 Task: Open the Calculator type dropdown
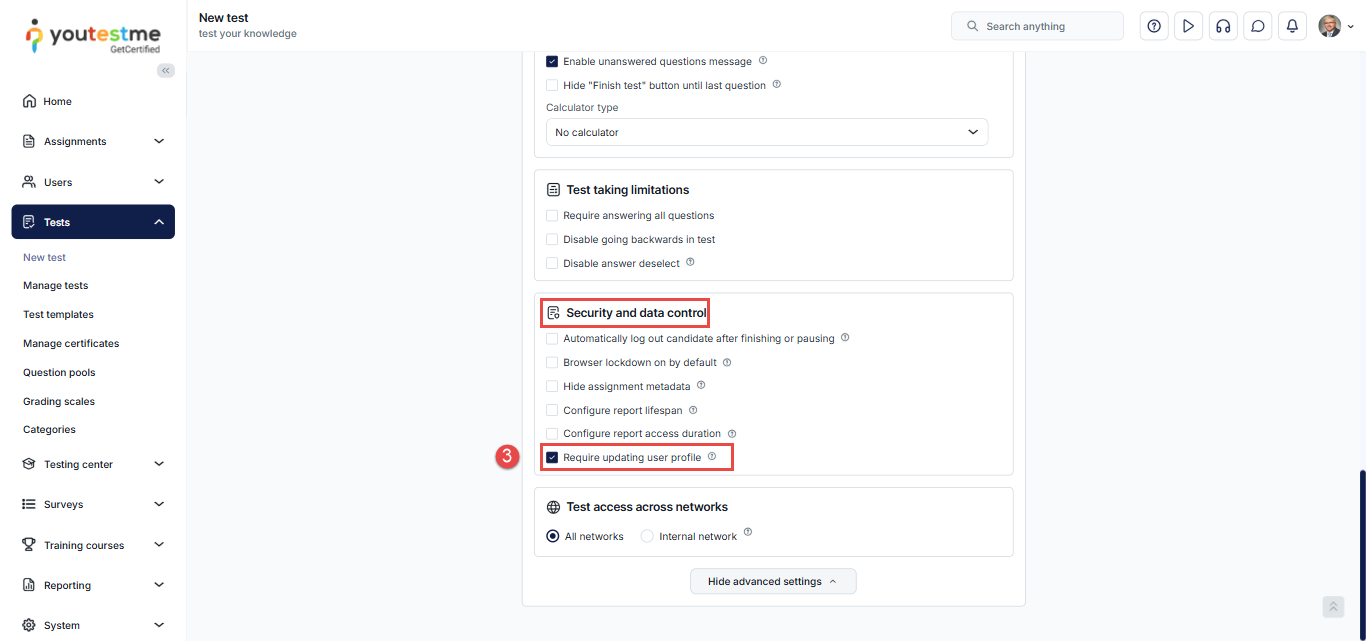click(766, 132)
